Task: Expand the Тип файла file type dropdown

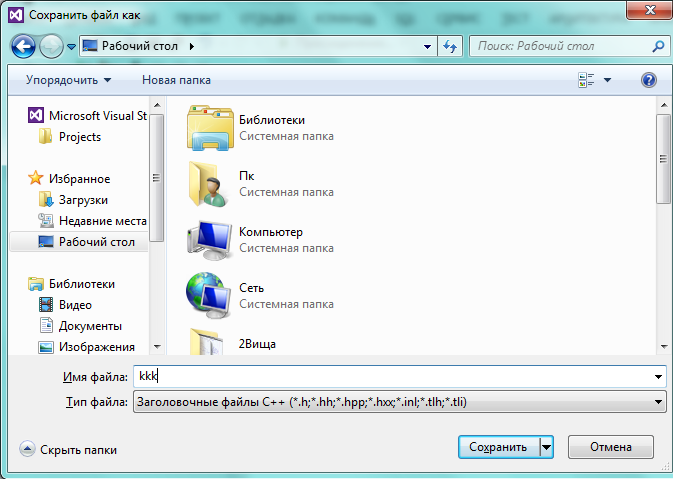Action: (658, 402)
